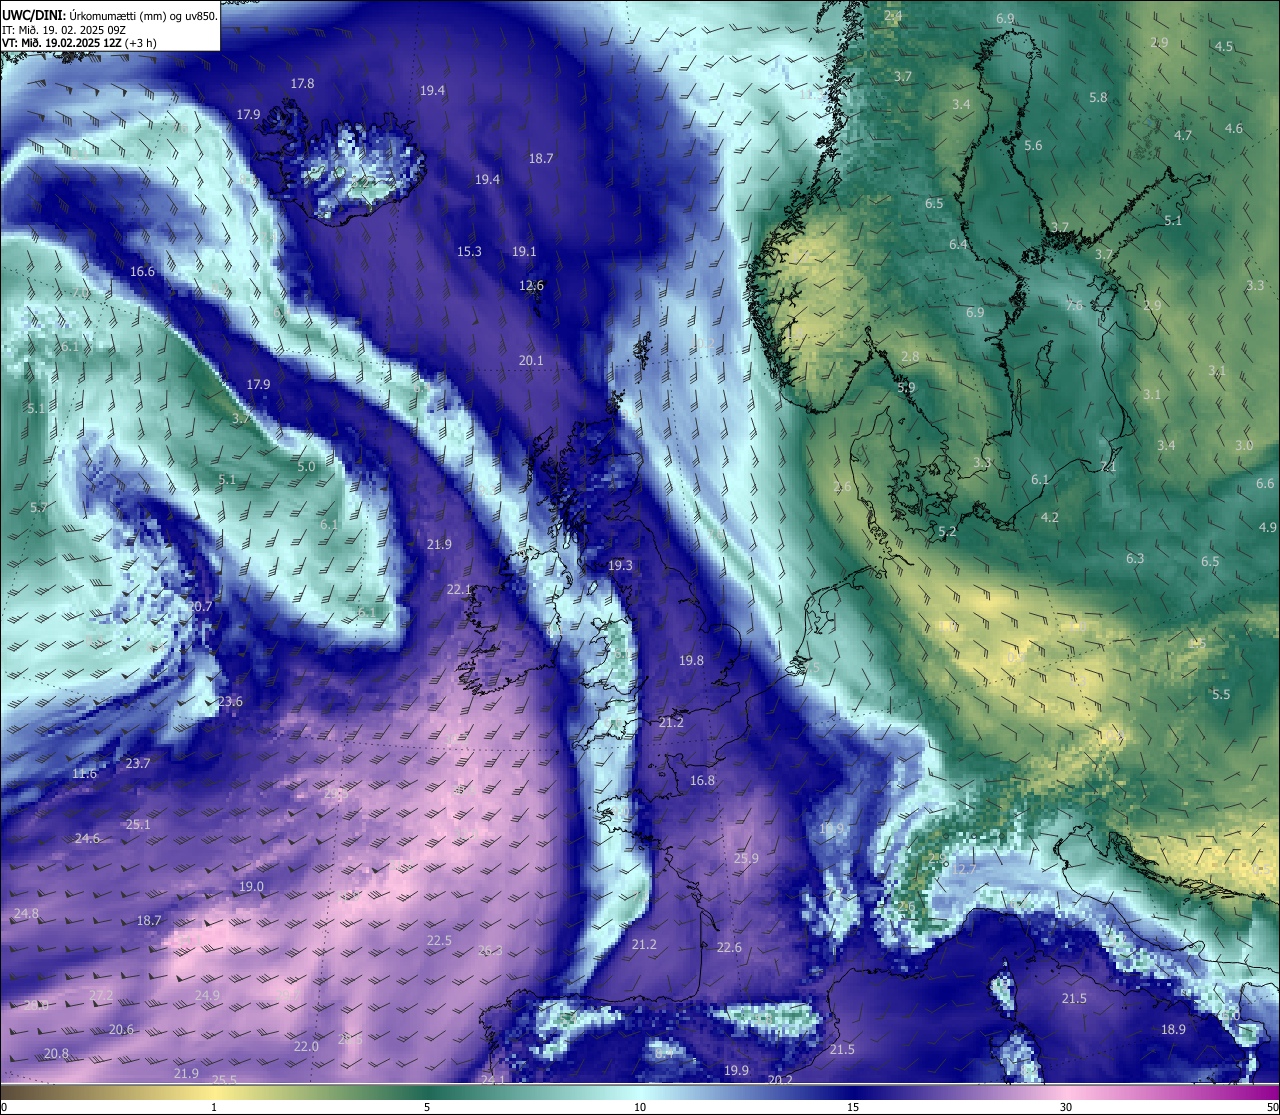Viewport: 1280px width, 1115px height.
Task: Click the '24.9' value on the map
Action: (207, 996)
